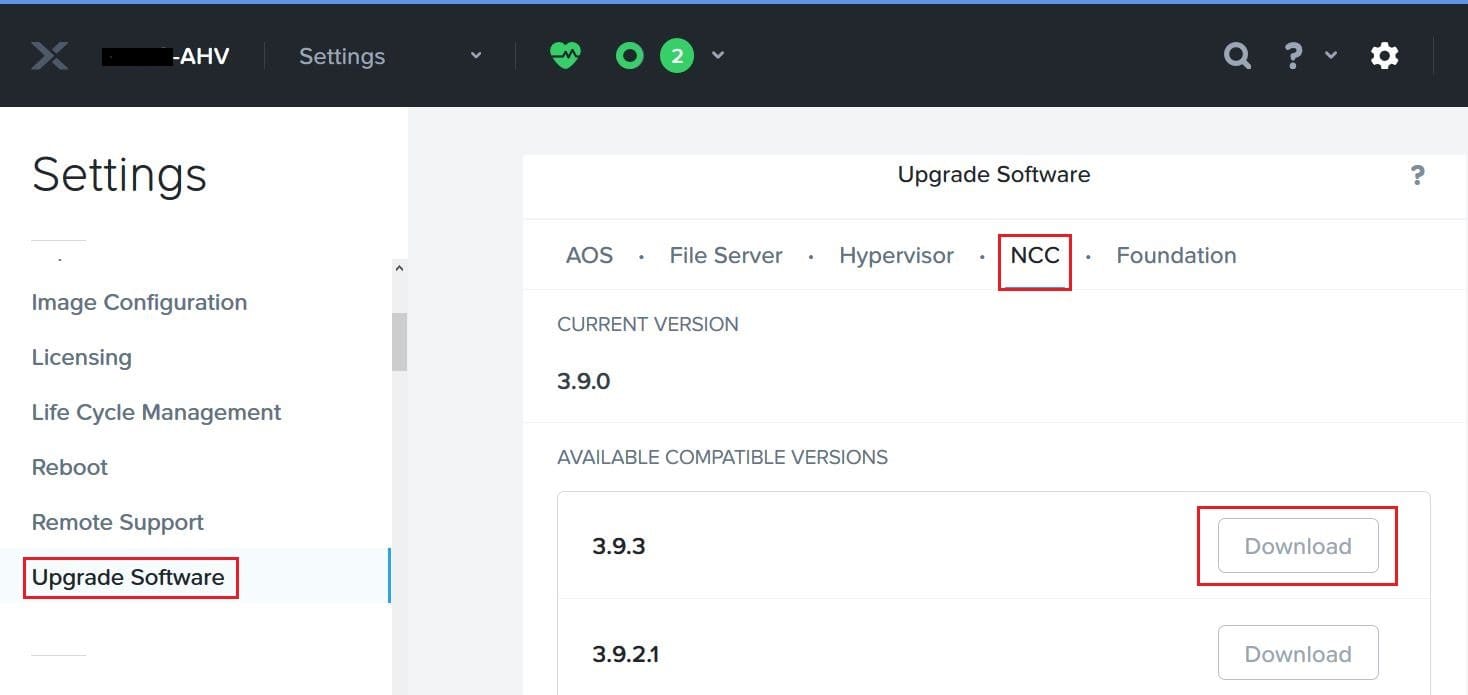
Task: Open Image Configuration in sidebar
Action: pos(139,302)
